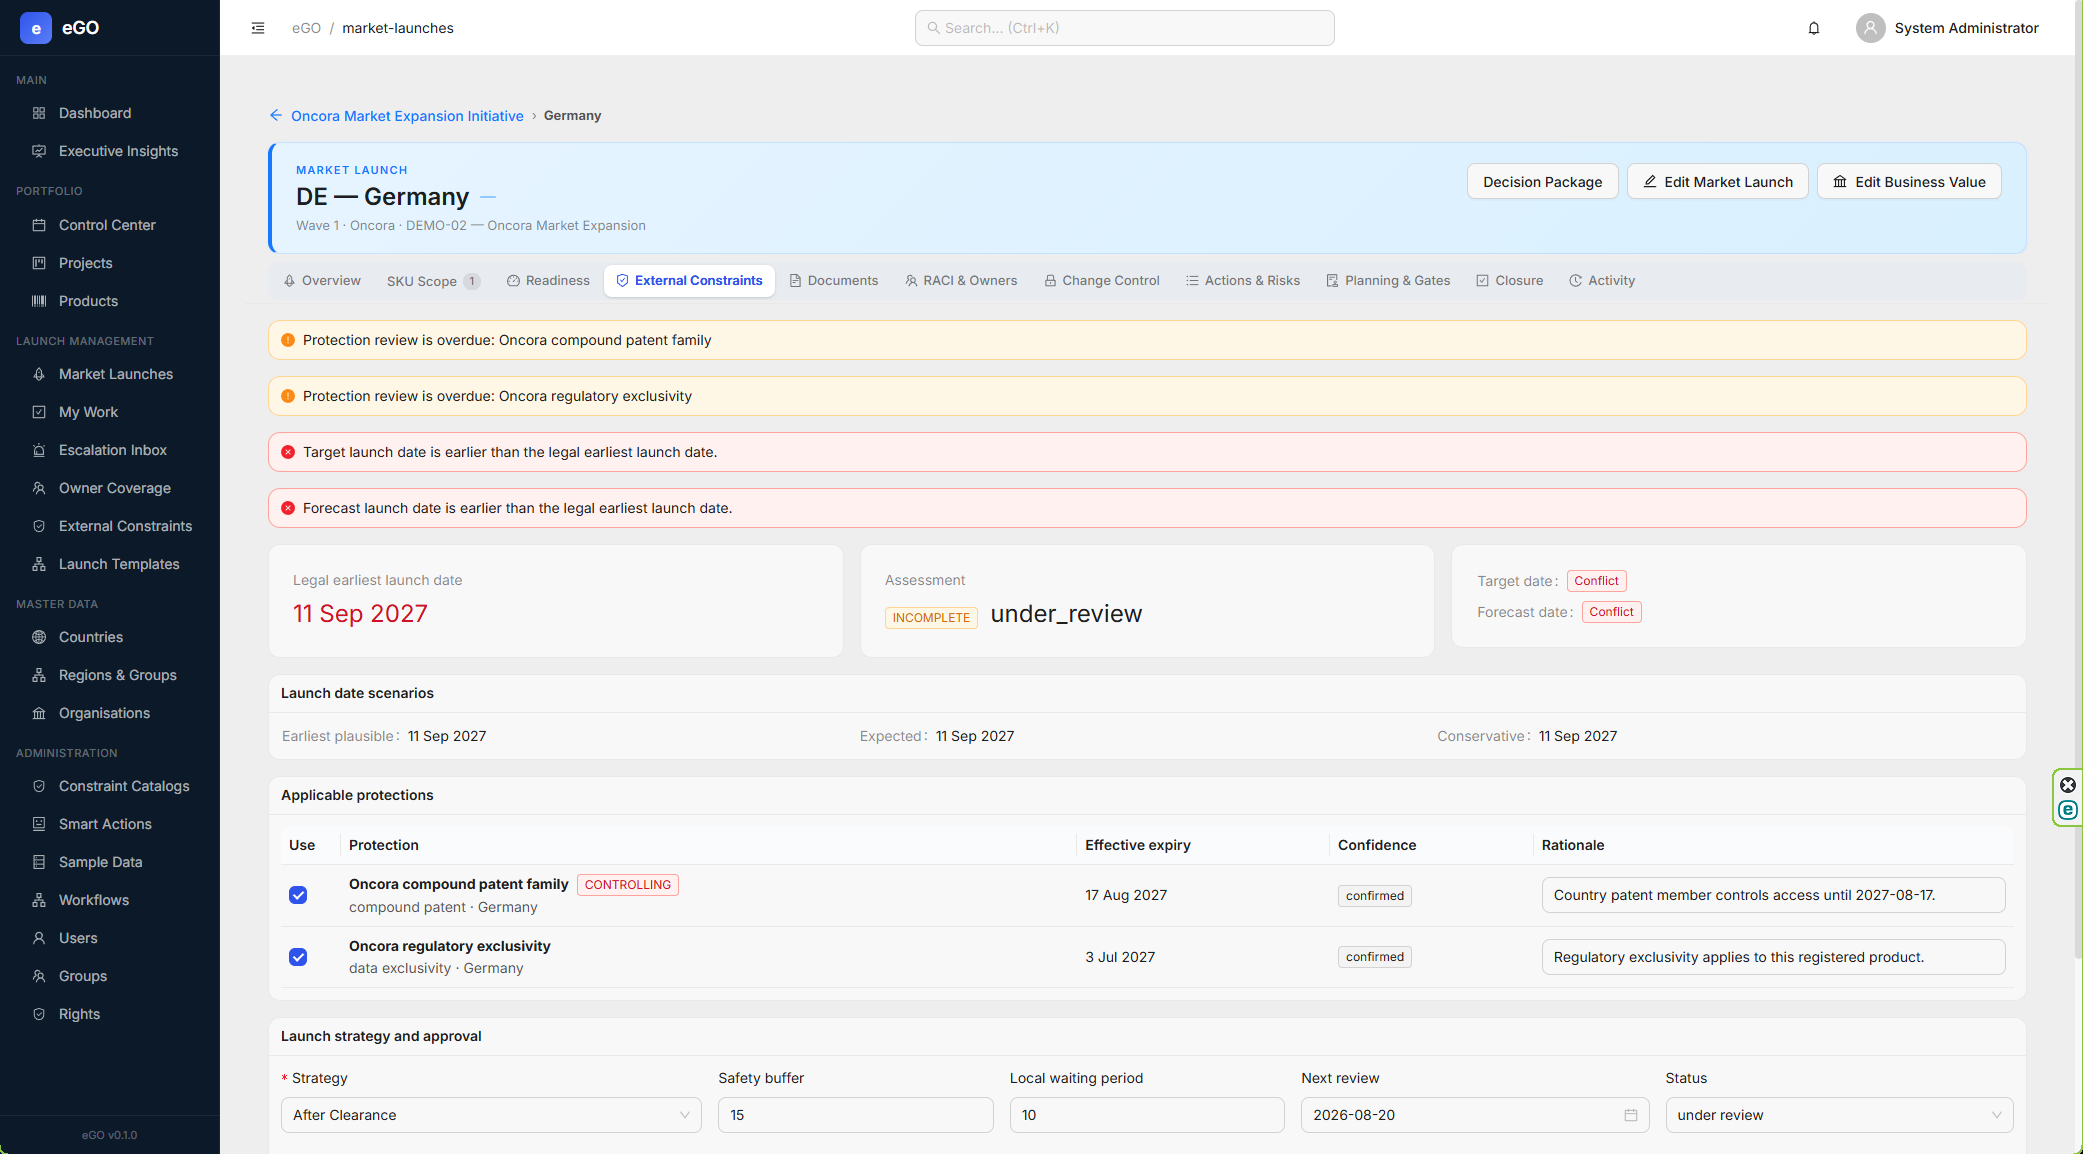Click the Safety buffer field with 15
The height and width of the screenshot is (1154, 2083).
[855, 1115]
